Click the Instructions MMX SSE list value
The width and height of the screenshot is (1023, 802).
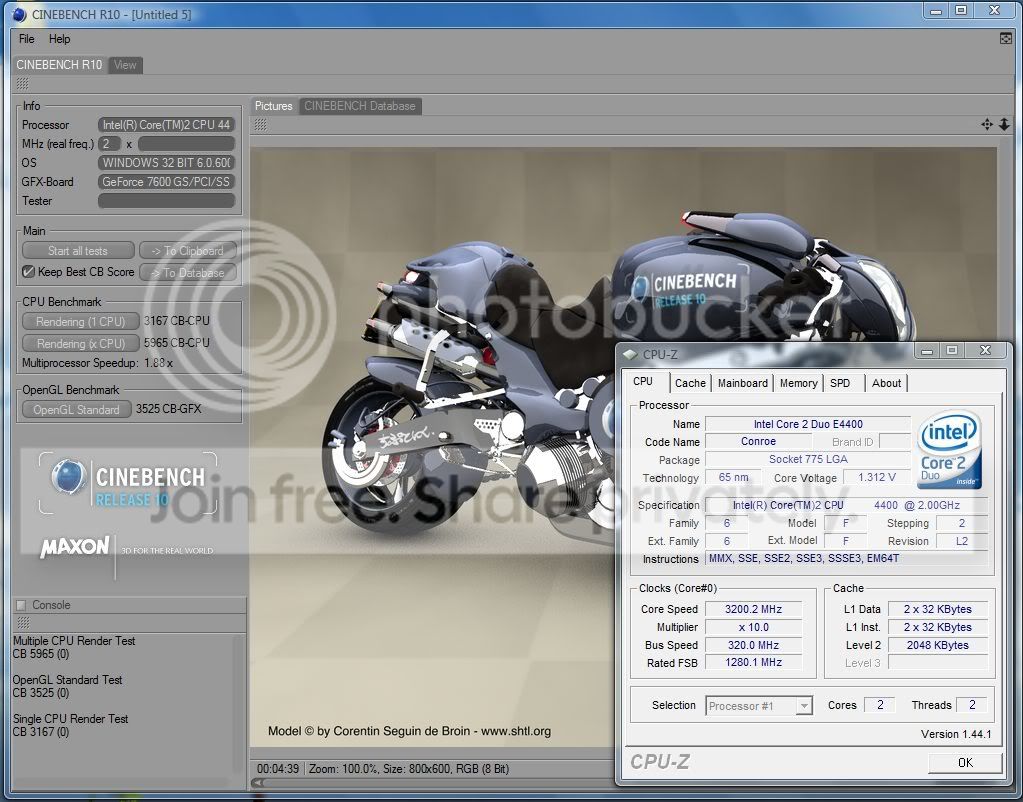pyautogui.click(x=846, y=559)
